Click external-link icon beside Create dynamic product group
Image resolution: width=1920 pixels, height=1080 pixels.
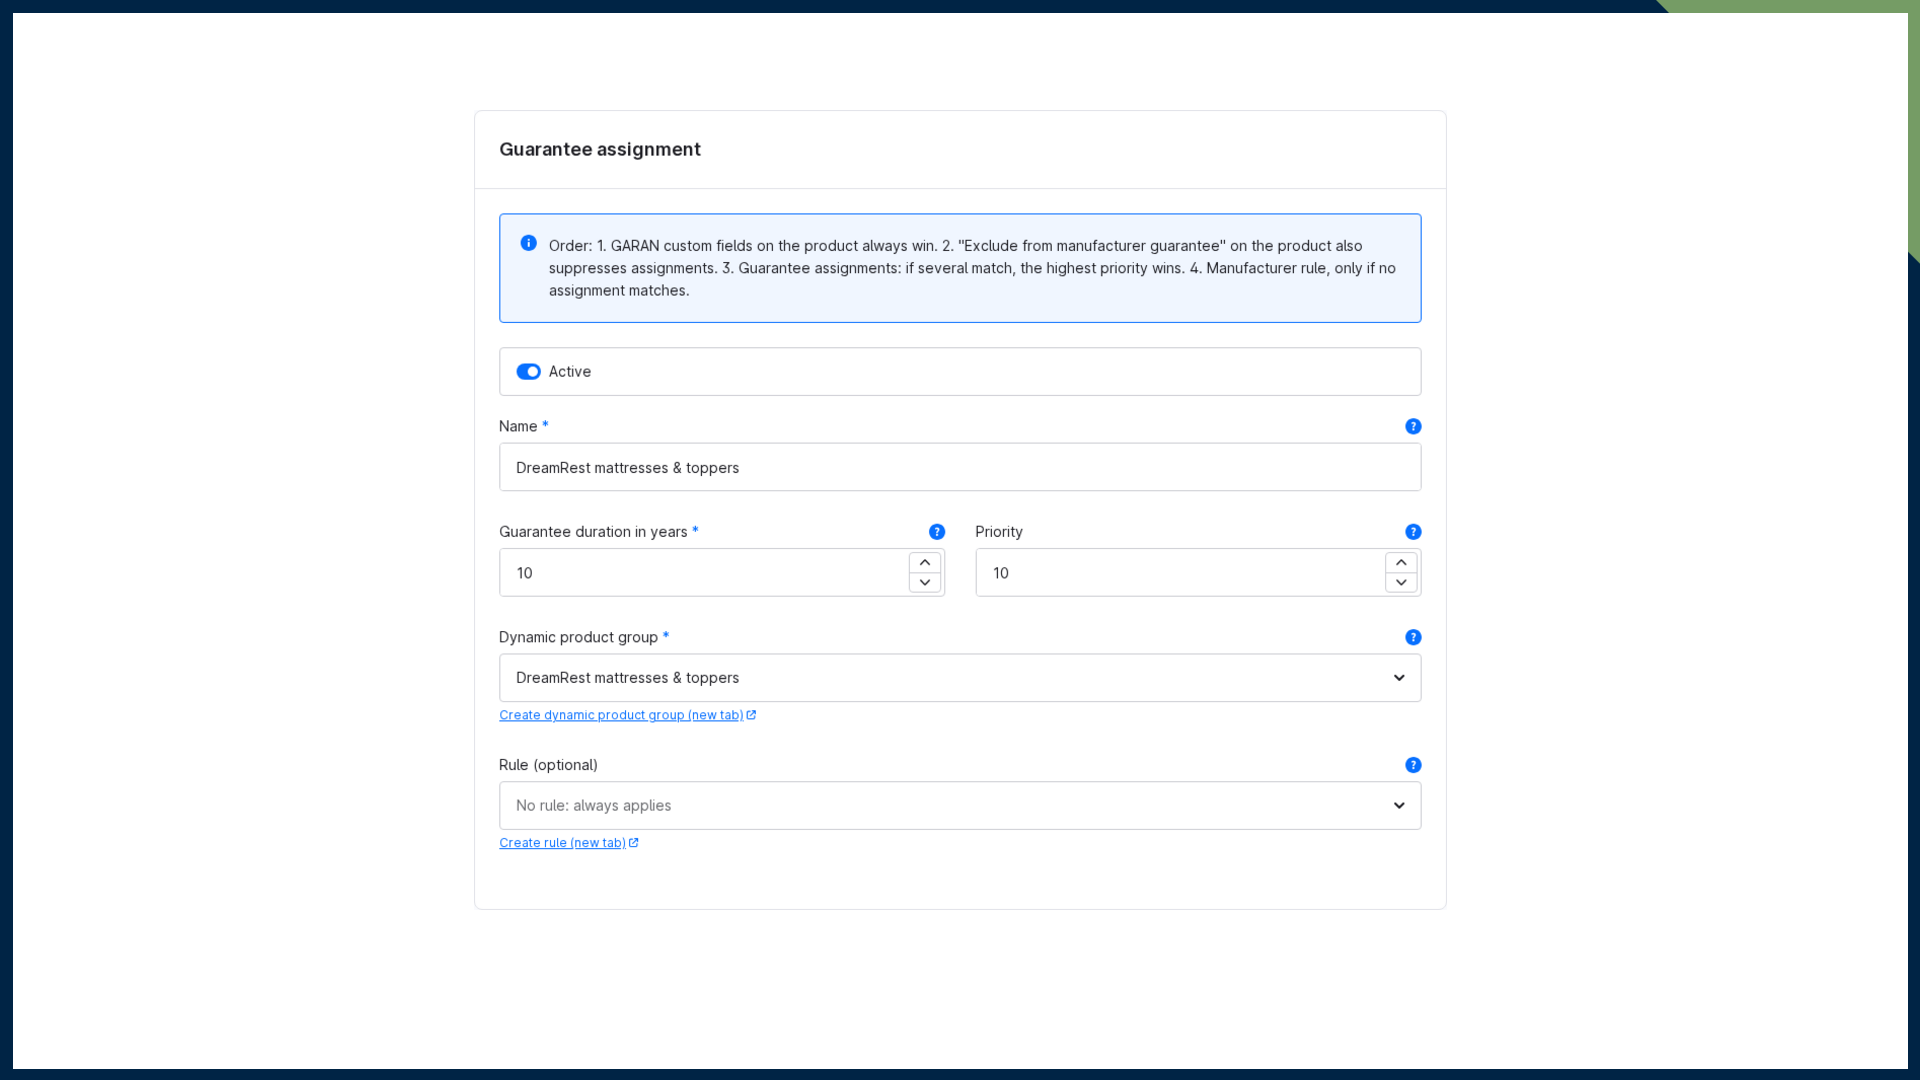point(751,715)
